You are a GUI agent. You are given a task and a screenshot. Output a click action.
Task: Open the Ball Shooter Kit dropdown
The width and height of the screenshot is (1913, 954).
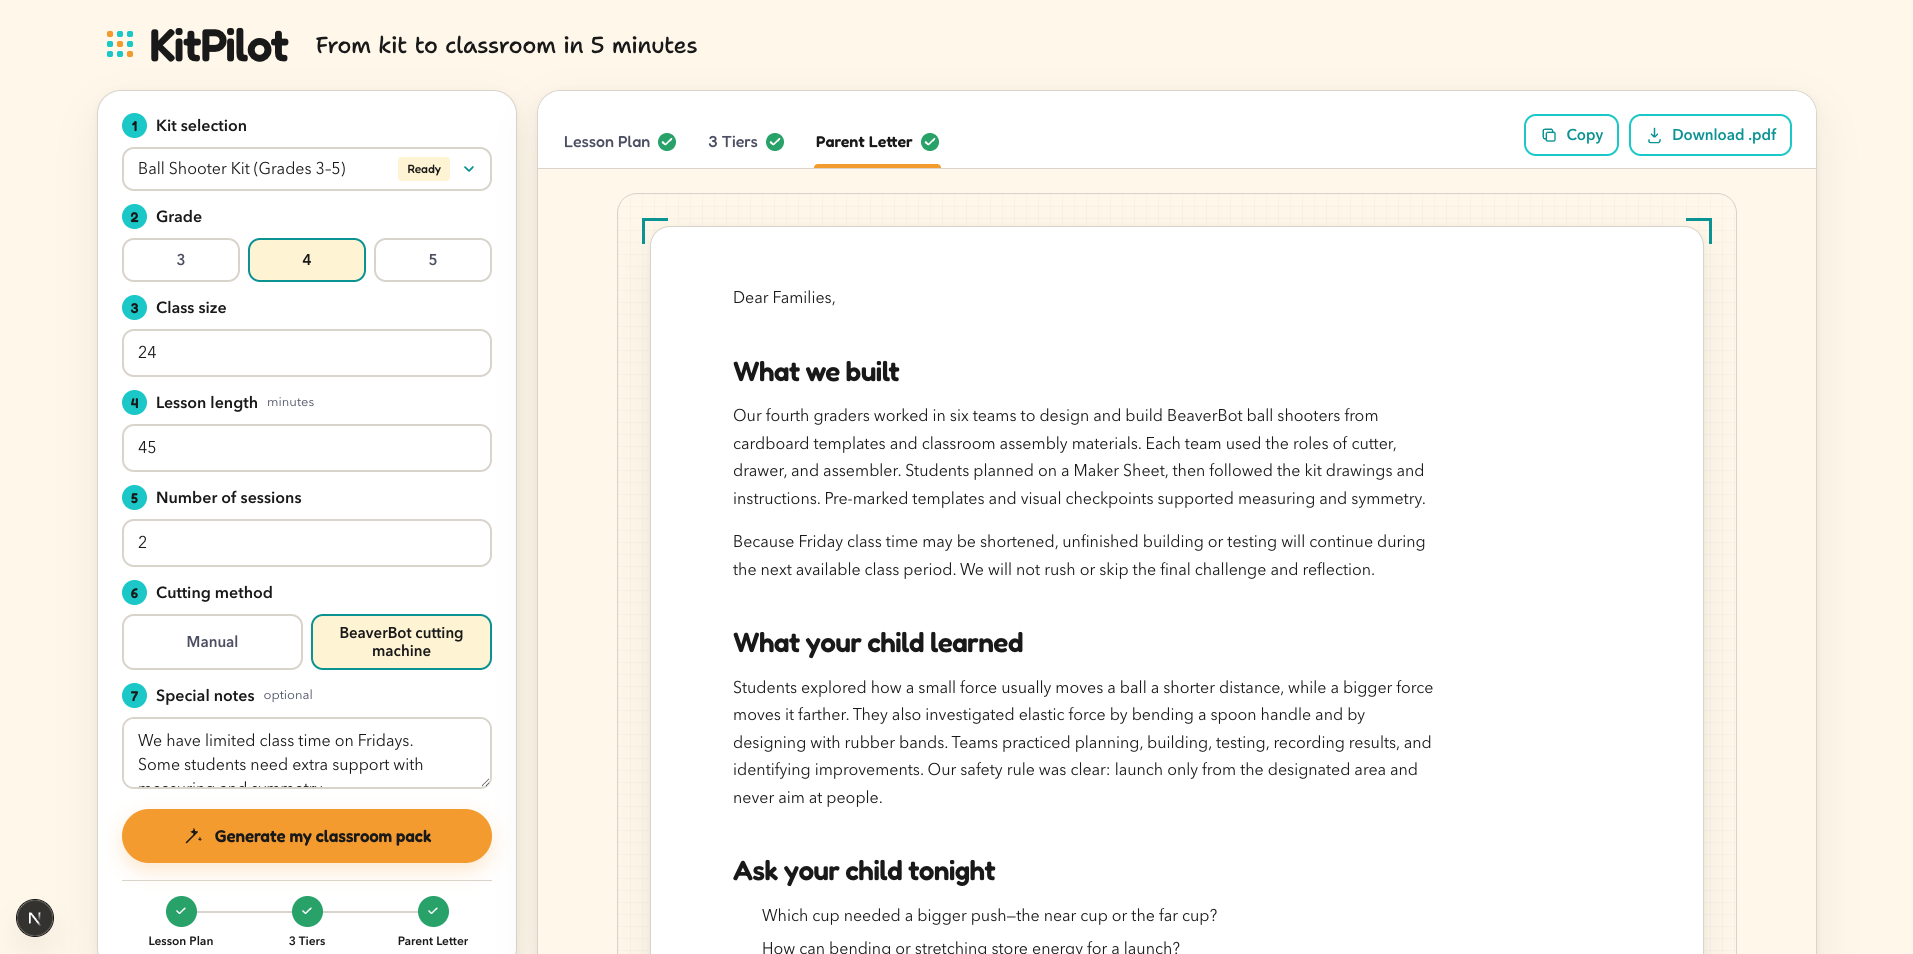point(307,169)
